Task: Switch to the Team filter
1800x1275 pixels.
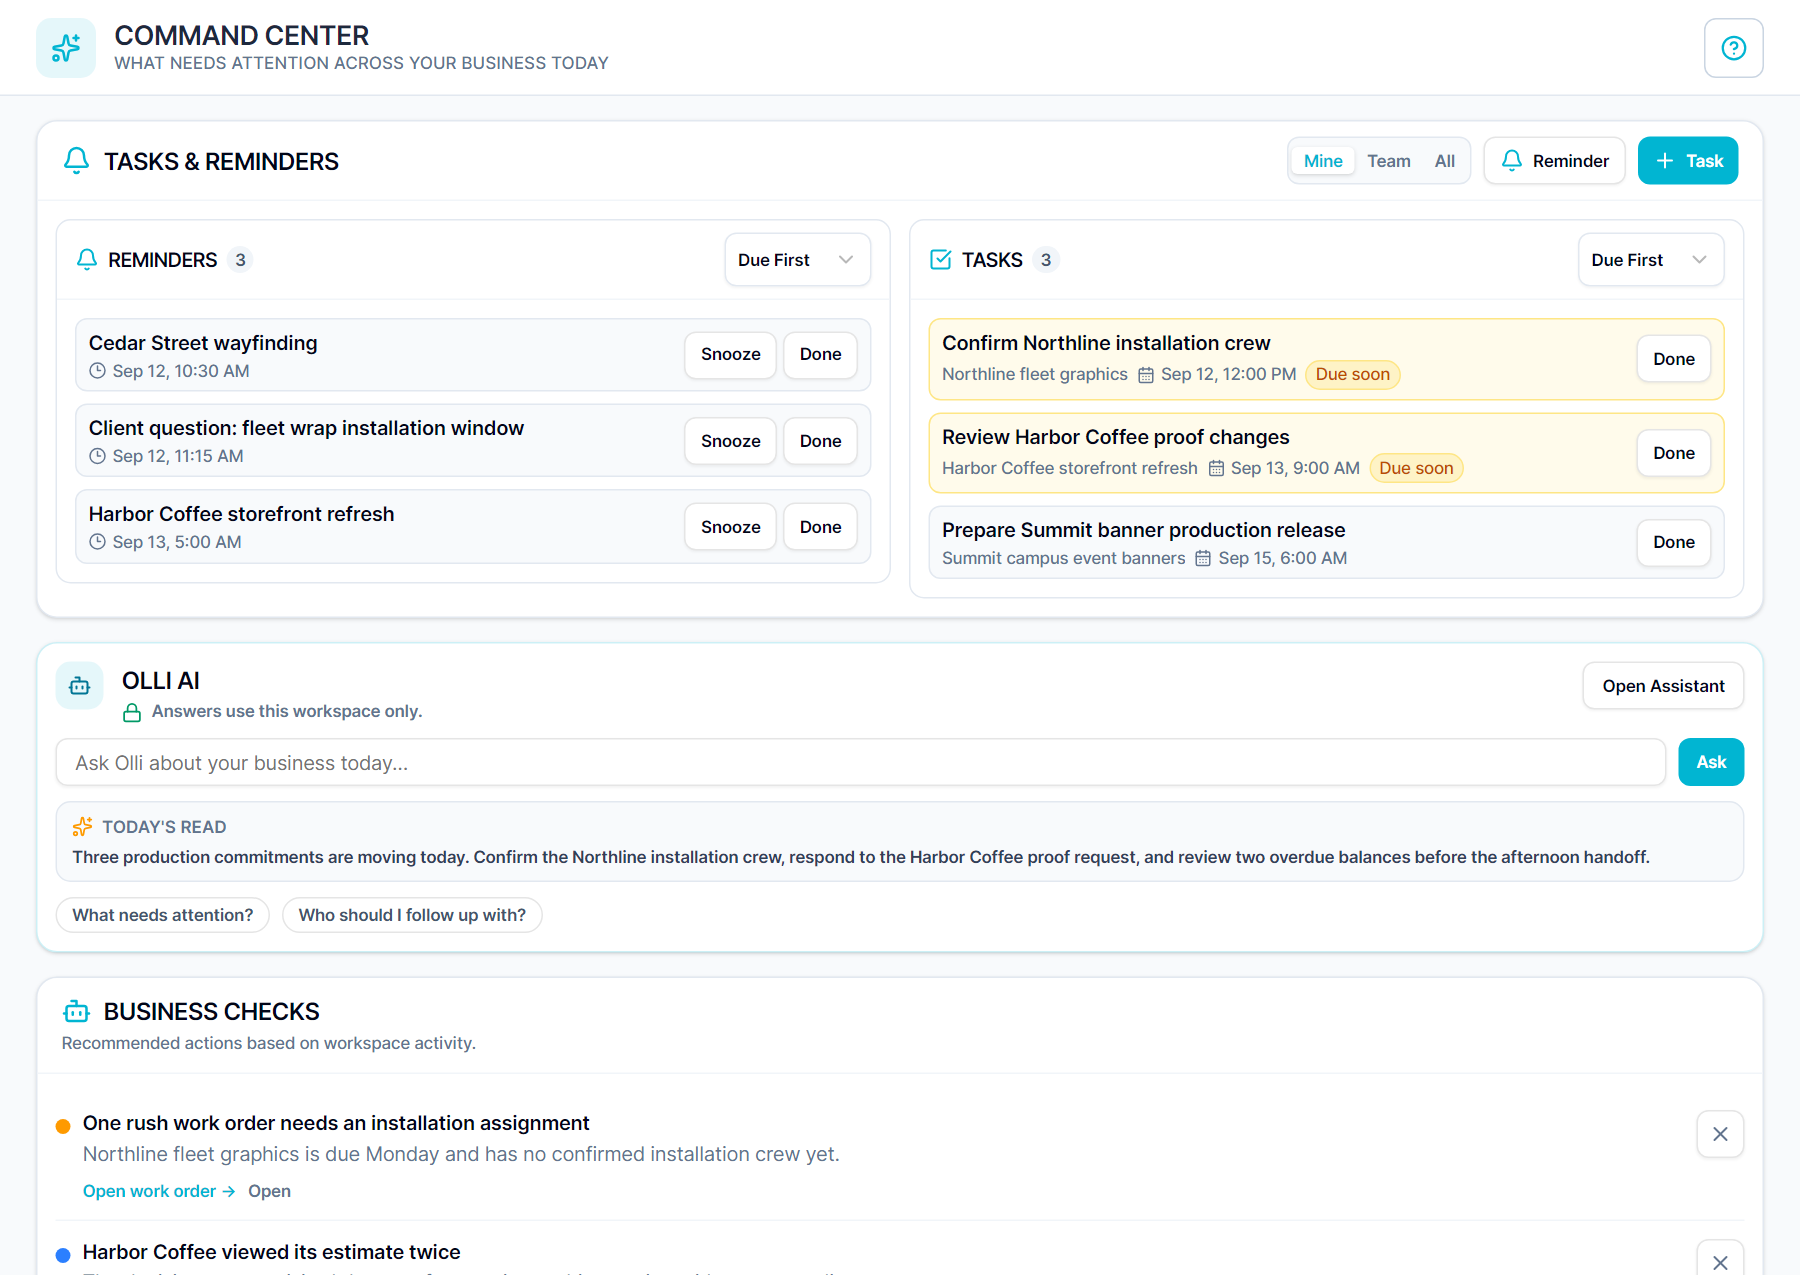Action: [1389, 161]
